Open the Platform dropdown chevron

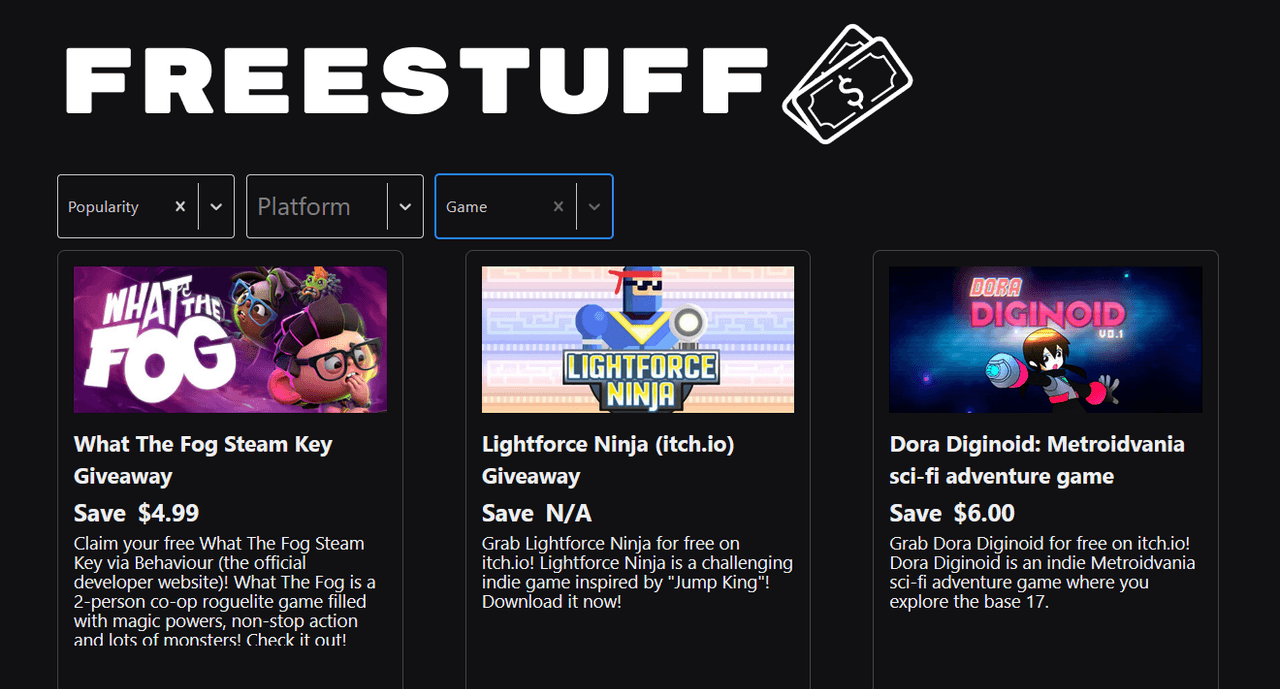tap(405, 206)
